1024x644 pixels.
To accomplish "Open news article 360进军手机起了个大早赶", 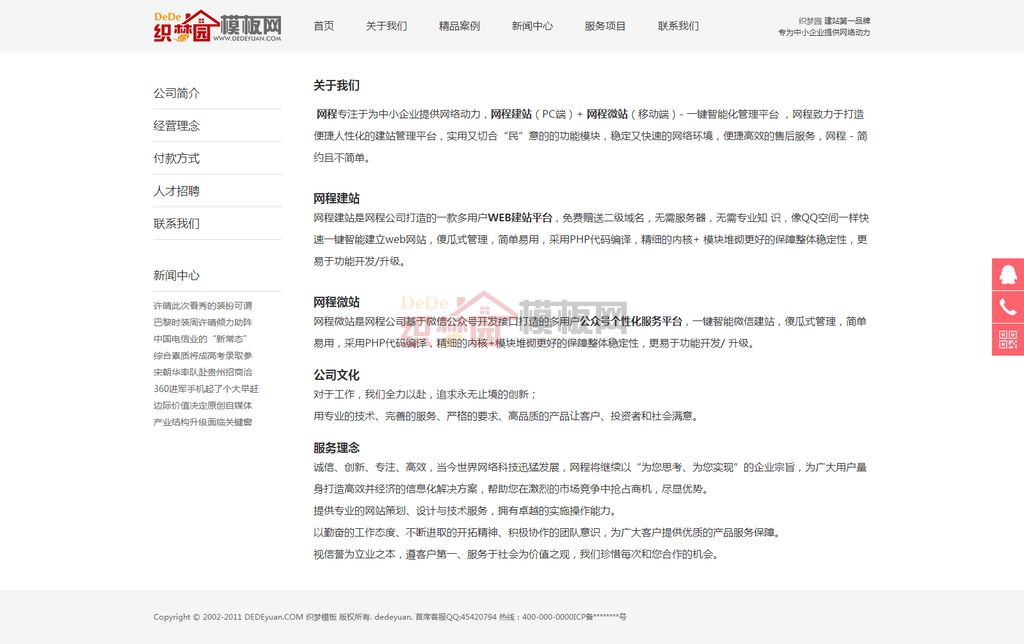I will point(205,389).
